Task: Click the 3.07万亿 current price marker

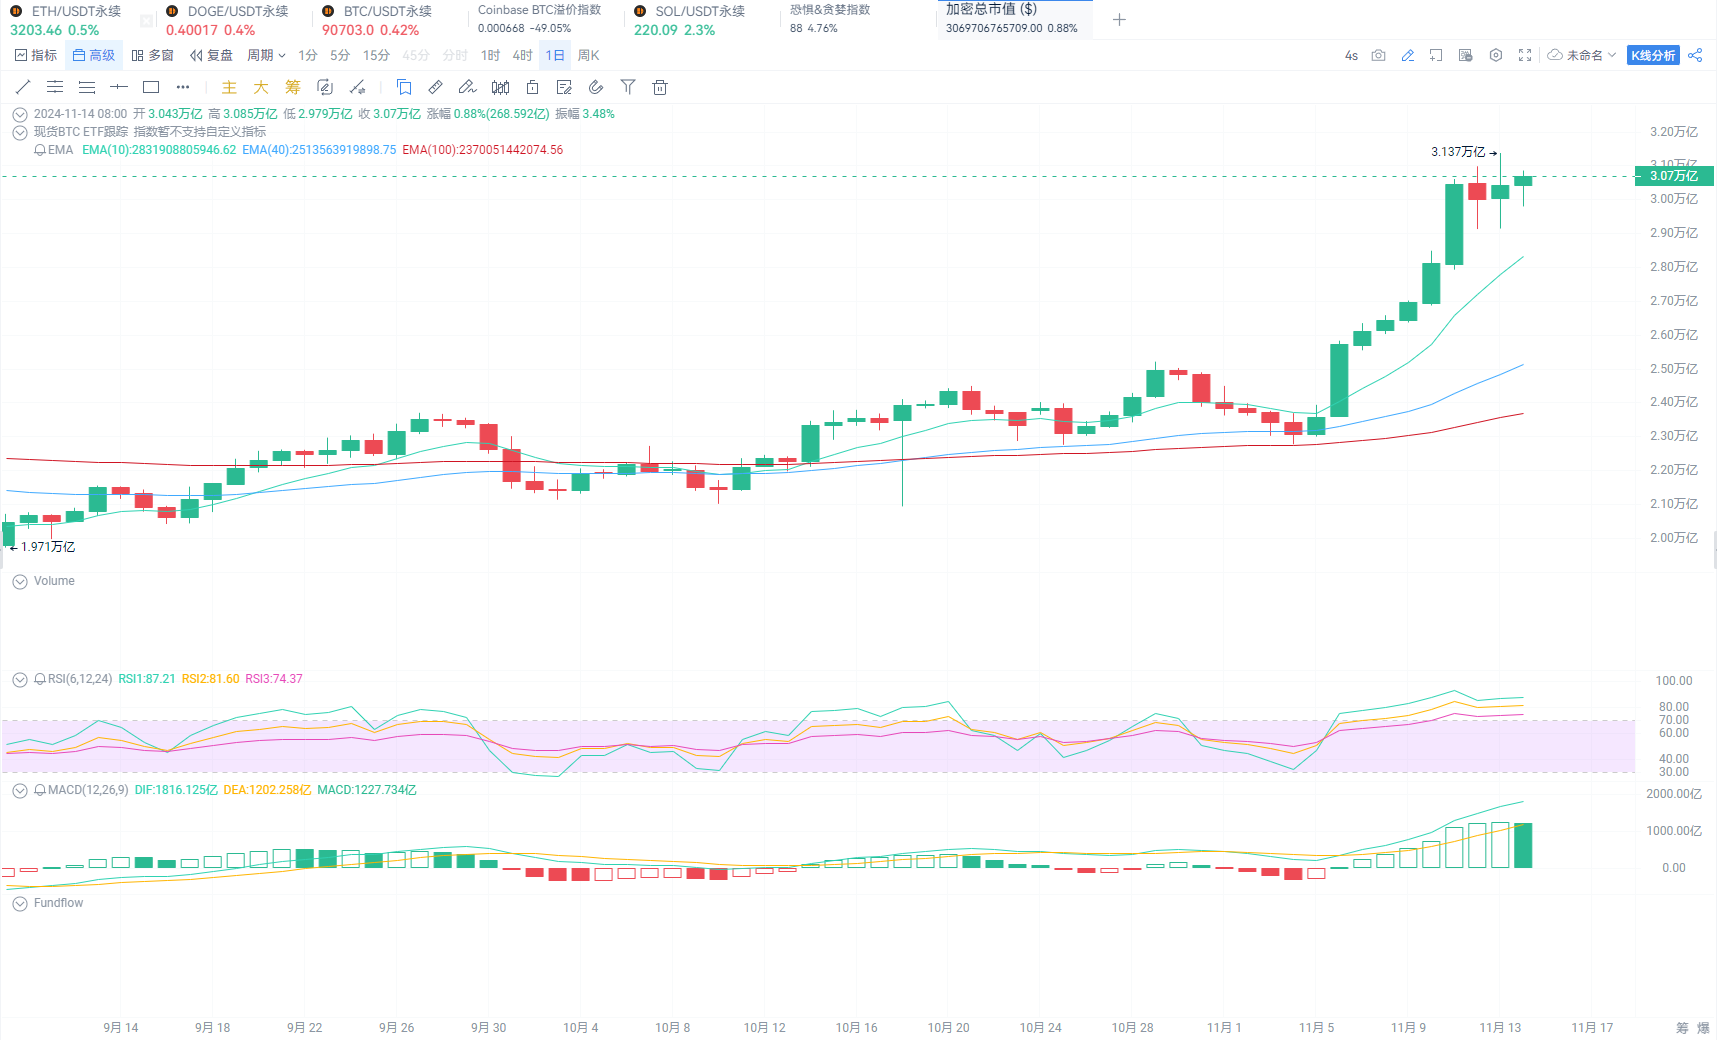Action: 1674,176
